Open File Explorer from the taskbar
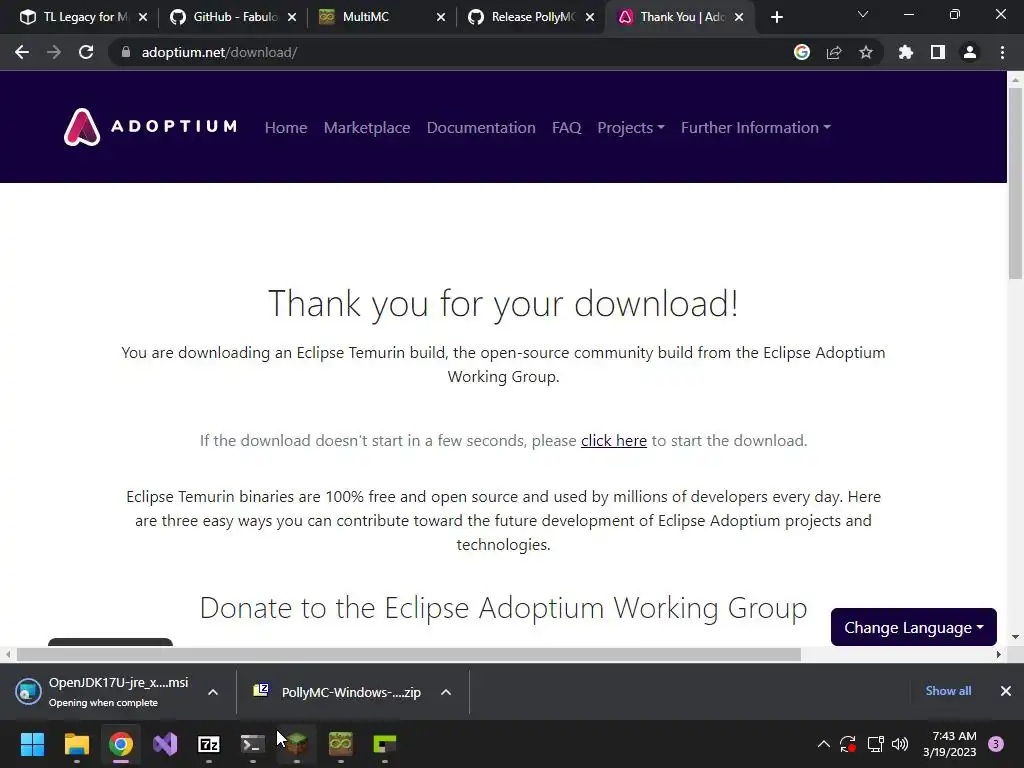Viewport: 1024px width, 768px height. coord(76,744)
